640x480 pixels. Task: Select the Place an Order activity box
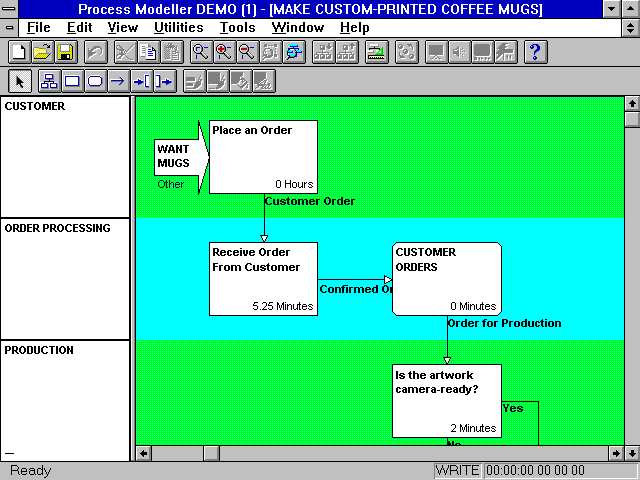point(263,157)
